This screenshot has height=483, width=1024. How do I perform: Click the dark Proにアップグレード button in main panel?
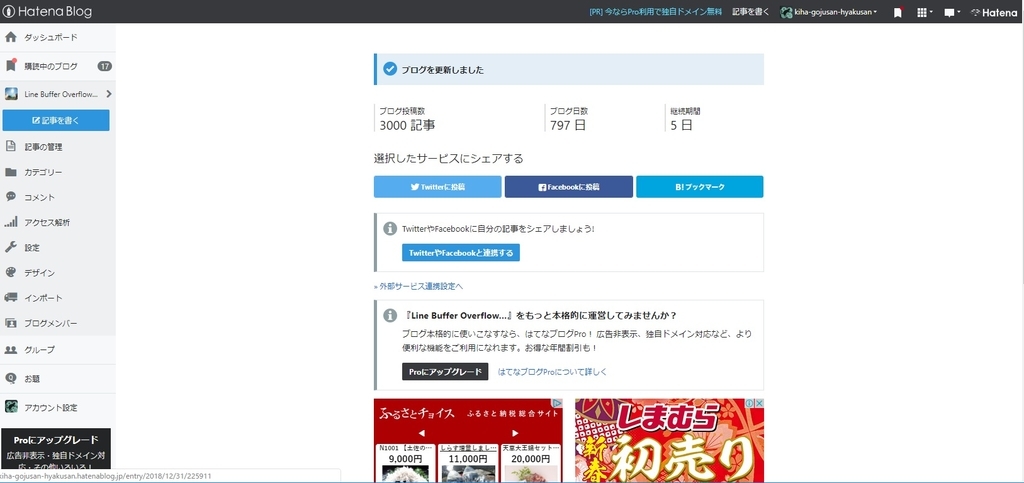point(445,371)
